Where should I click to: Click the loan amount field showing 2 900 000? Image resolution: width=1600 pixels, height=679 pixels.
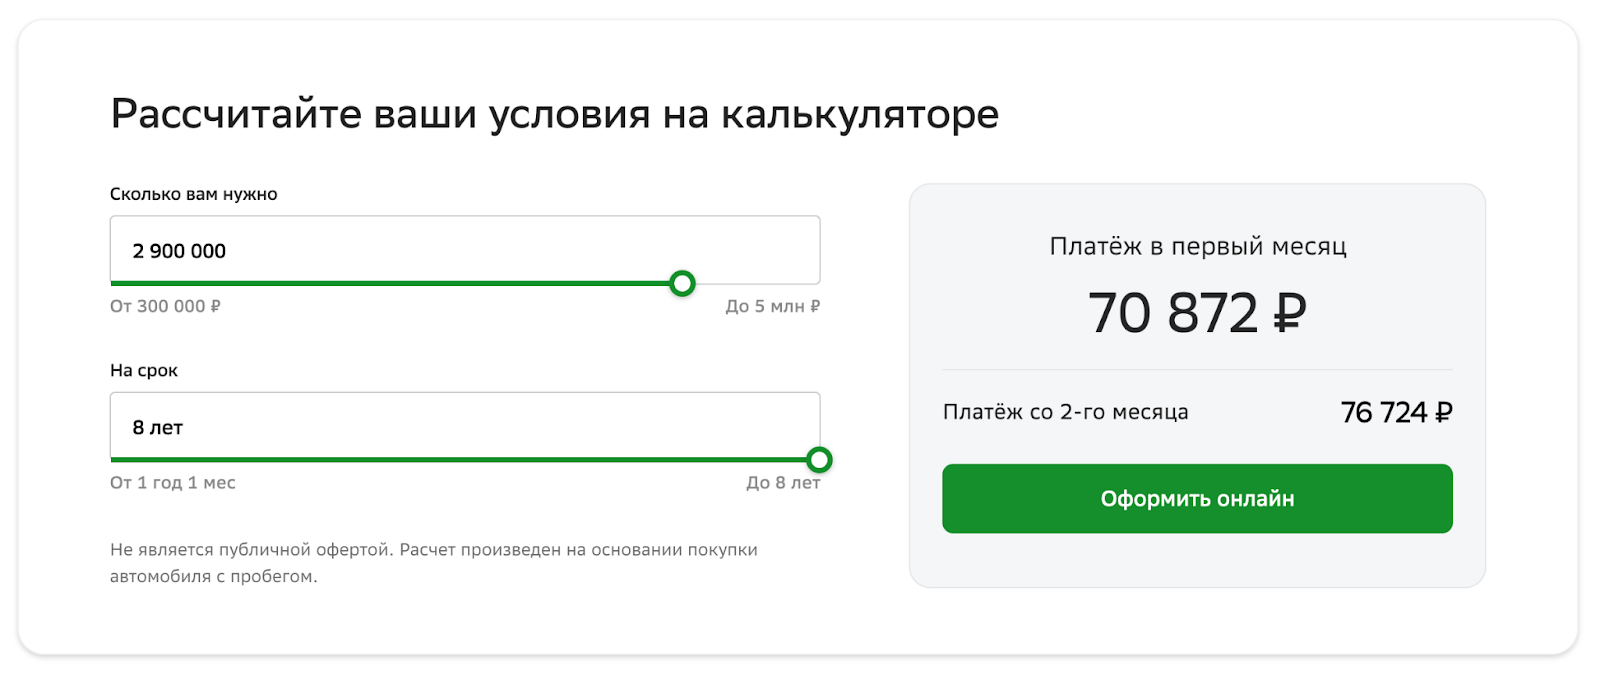[465, 250]
